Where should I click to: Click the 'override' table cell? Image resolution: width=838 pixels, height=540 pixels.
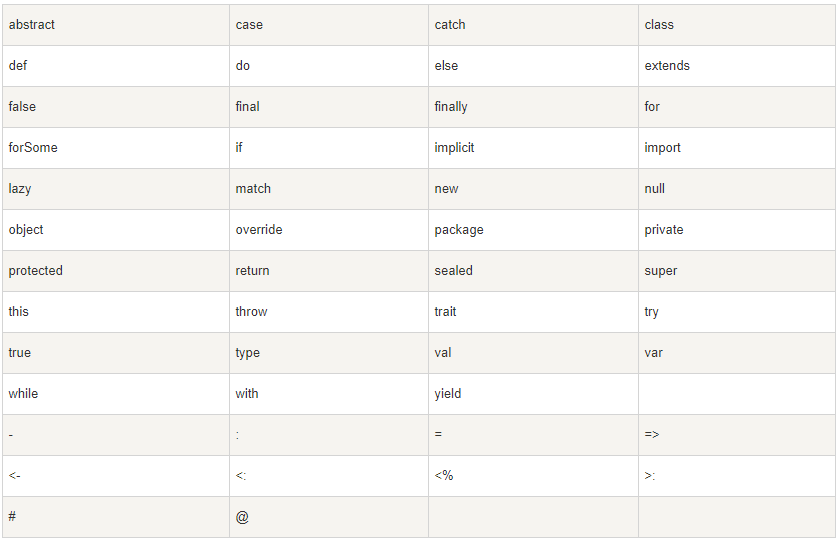[x=259, y=230]
